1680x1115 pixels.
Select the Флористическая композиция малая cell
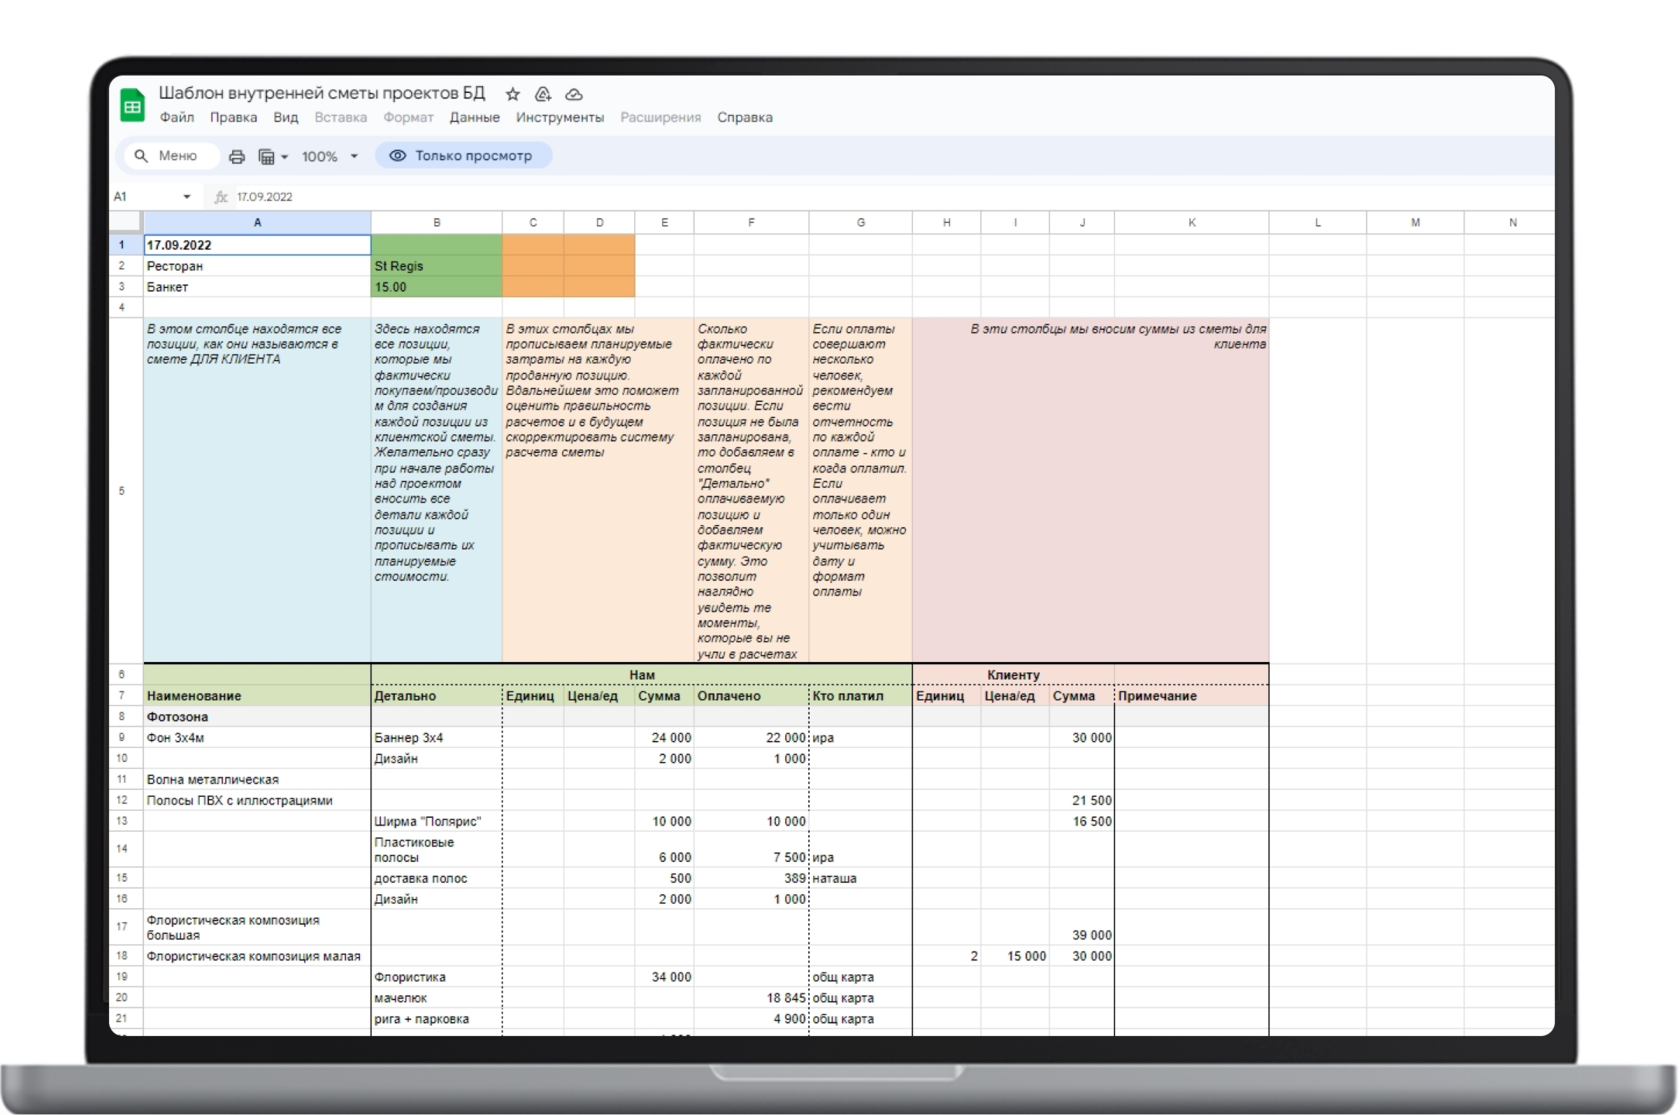point(257,956)
